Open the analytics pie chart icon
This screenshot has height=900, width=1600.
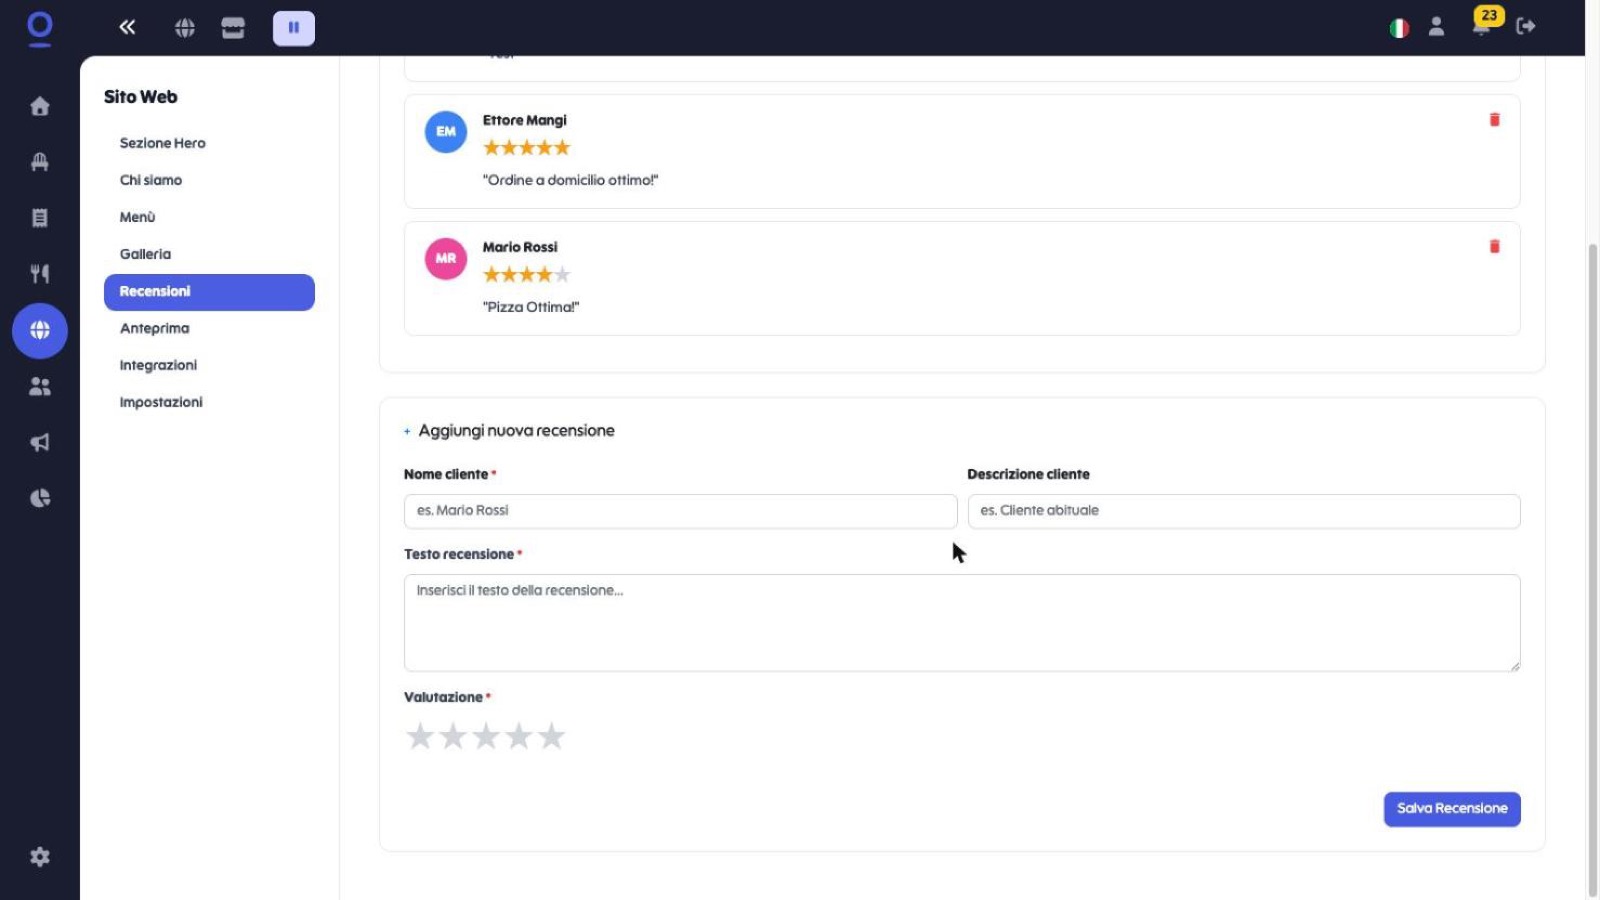tap(40, 498)
